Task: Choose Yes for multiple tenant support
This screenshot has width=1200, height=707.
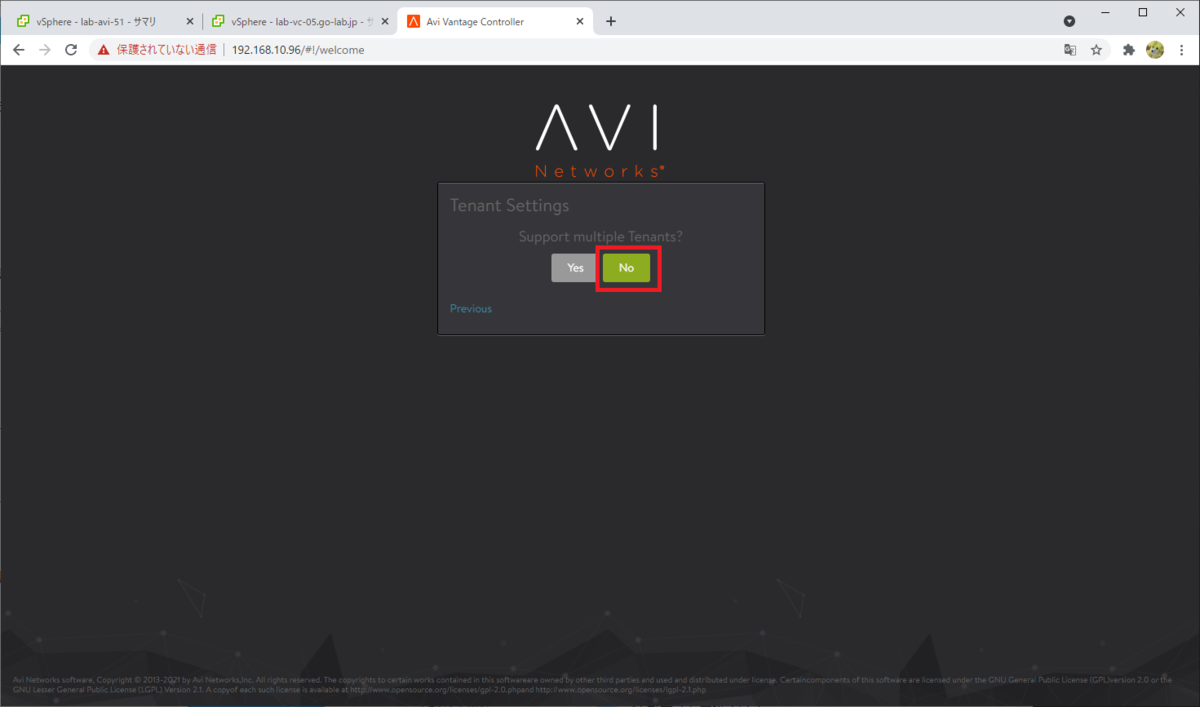Action: (575, 268)
